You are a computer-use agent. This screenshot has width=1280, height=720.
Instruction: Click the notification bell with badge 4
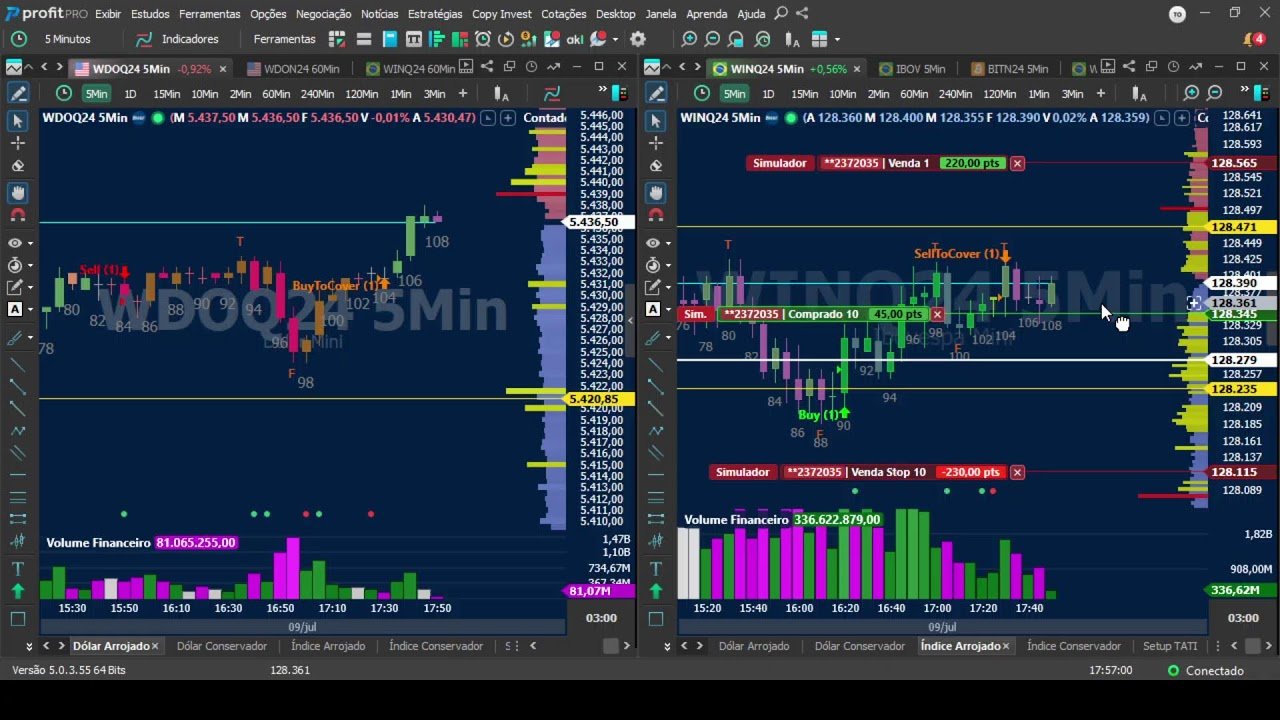(x=1251, y=39)
